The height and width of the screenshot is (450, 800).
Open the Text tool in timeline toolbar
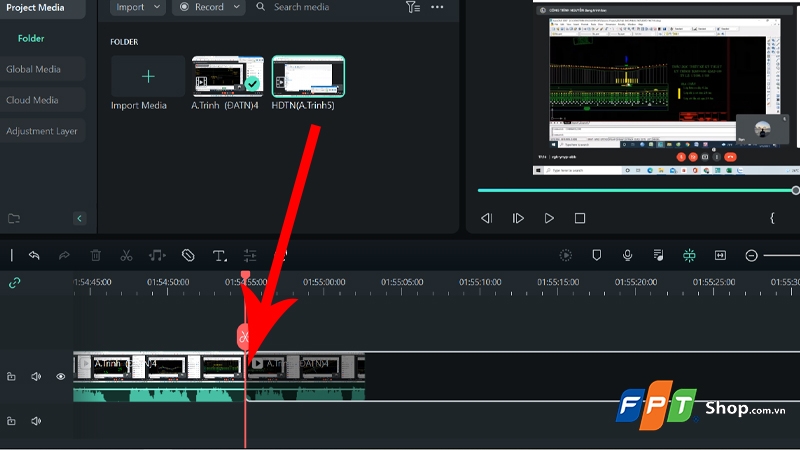tap(219, 256)
